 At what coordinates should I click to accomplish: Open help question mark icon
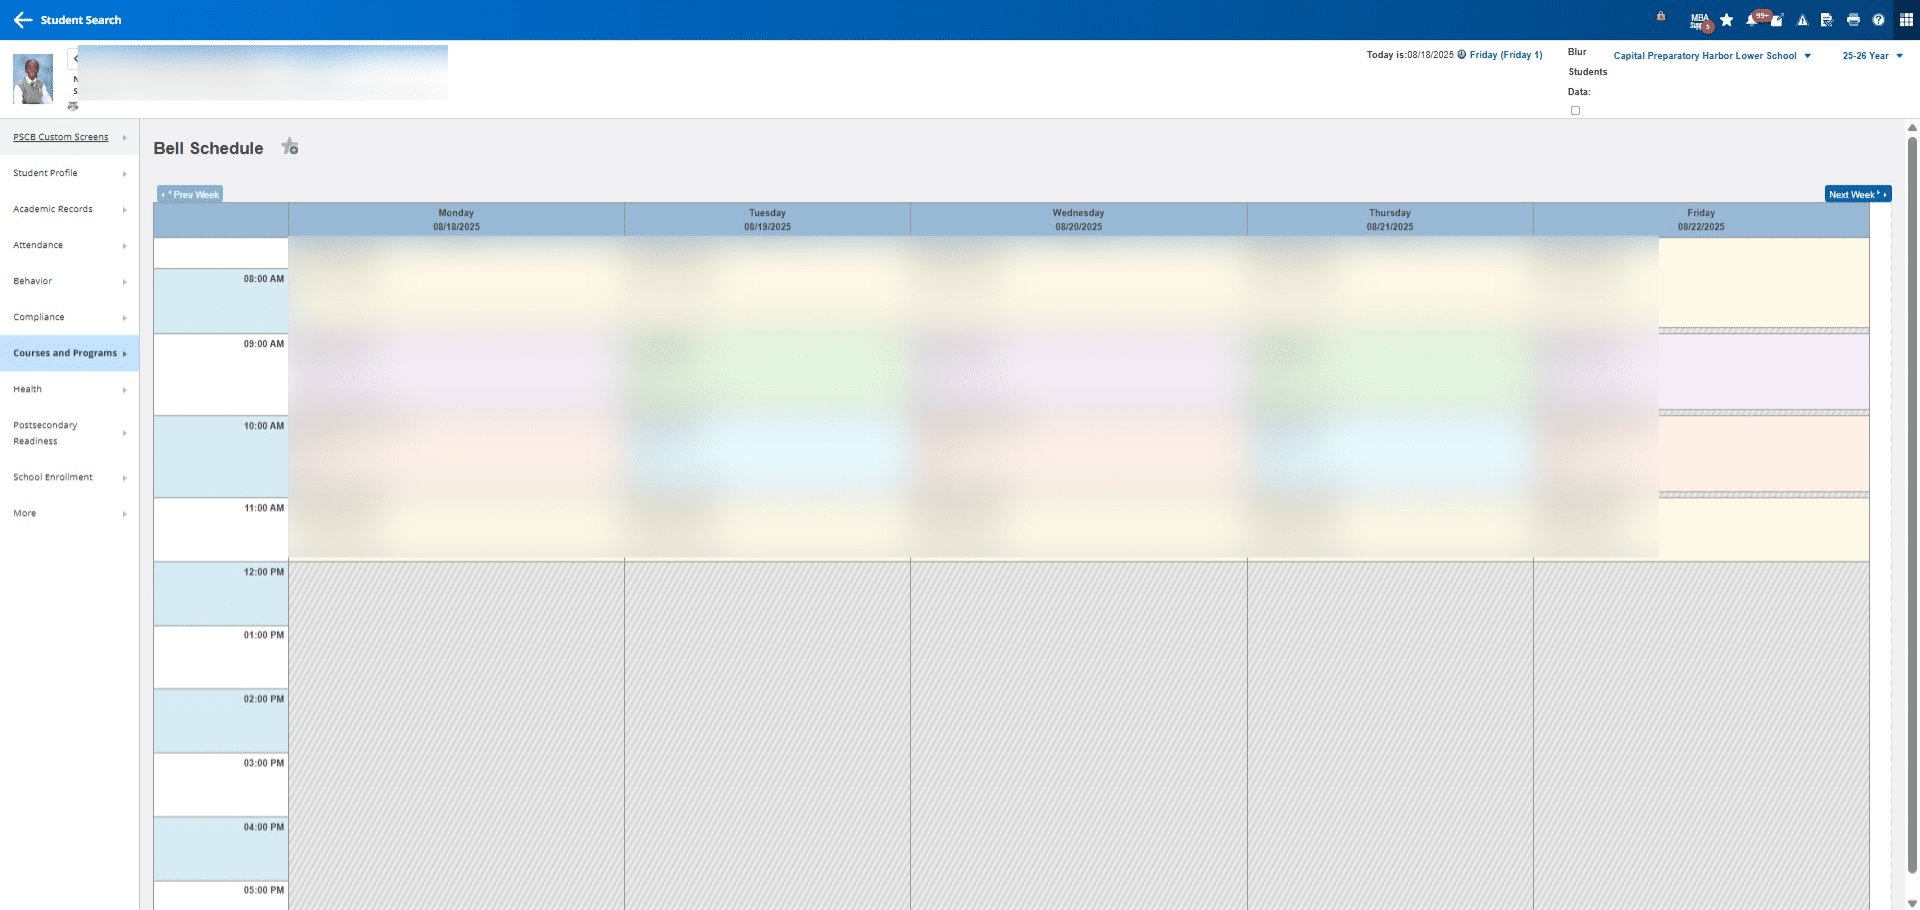(1878, 20)
